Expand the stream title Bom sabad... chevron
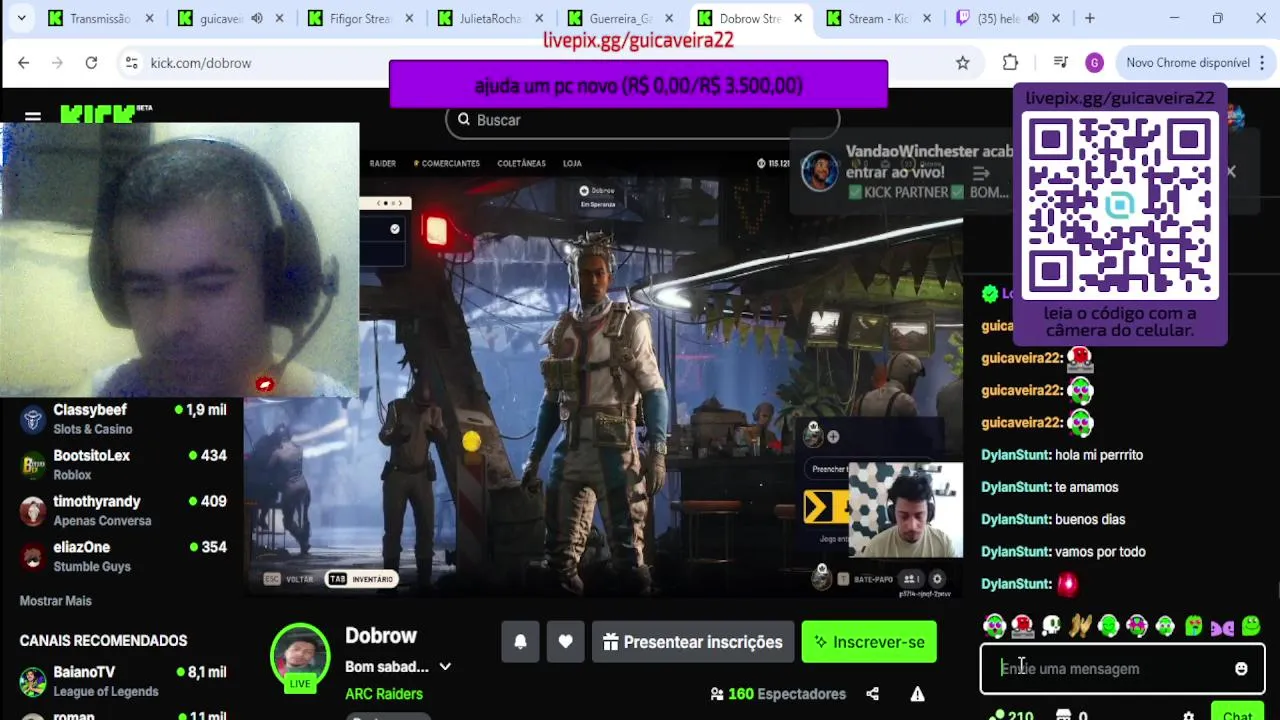 tap(445, 667)
